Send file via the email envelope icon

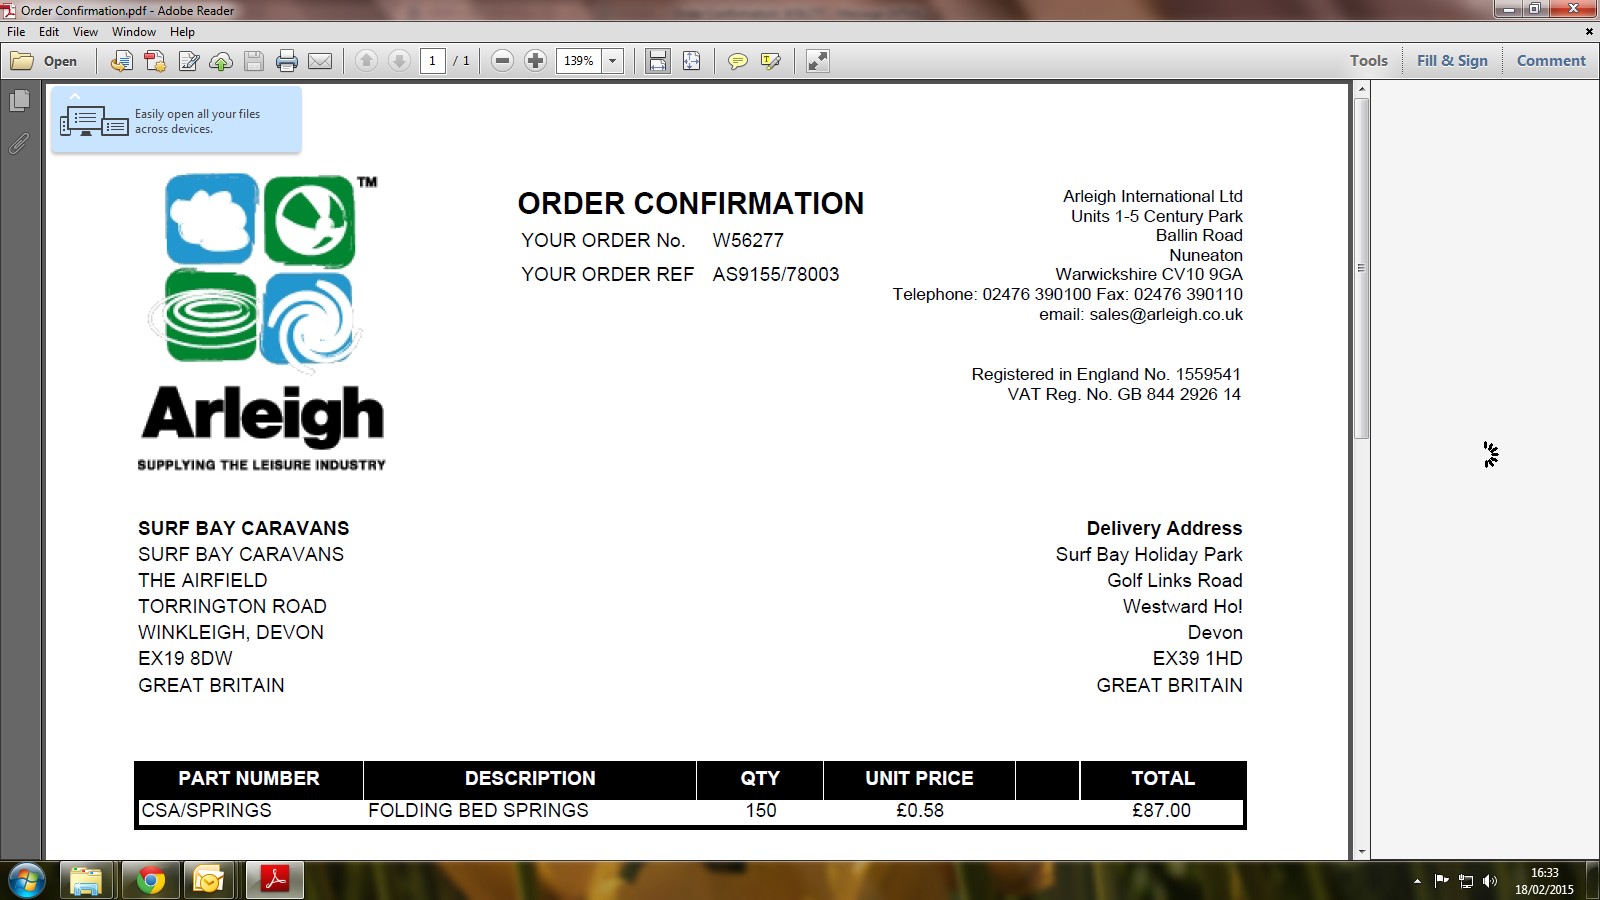pos(320,61)
